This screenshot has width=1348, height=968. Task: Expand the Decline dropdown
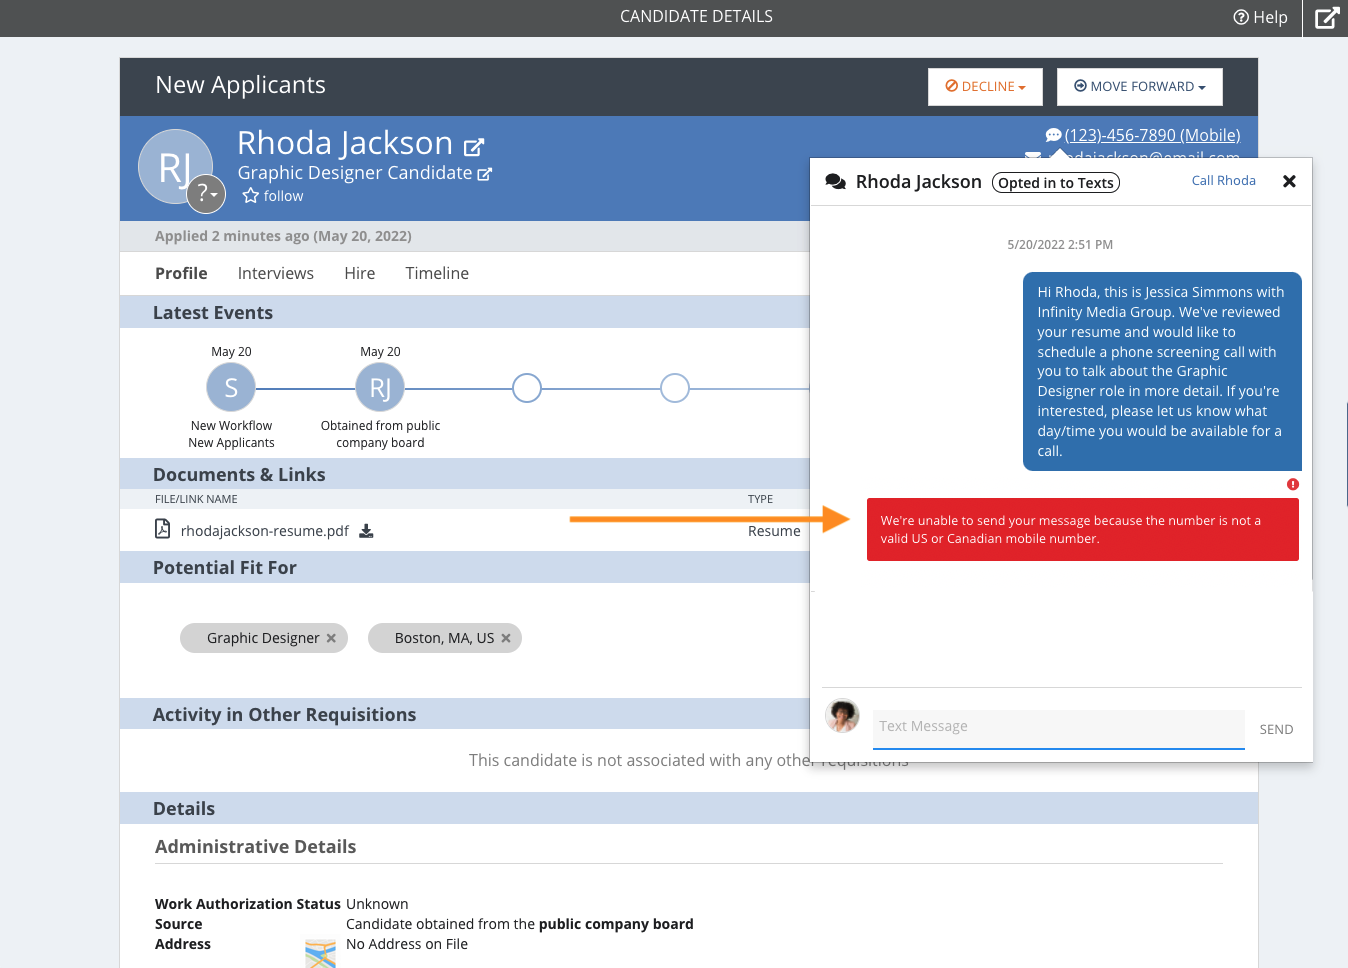pos(985,87)
